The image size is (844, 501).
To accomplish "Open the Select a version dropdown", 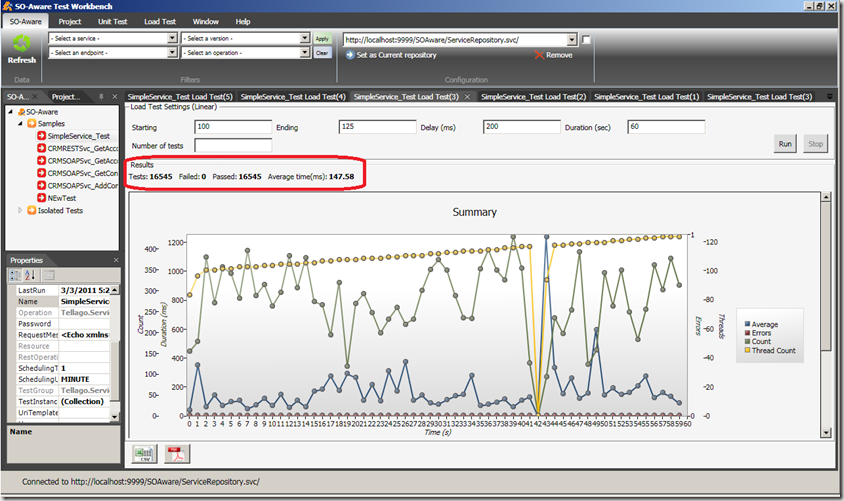I will tap(305, 38).
